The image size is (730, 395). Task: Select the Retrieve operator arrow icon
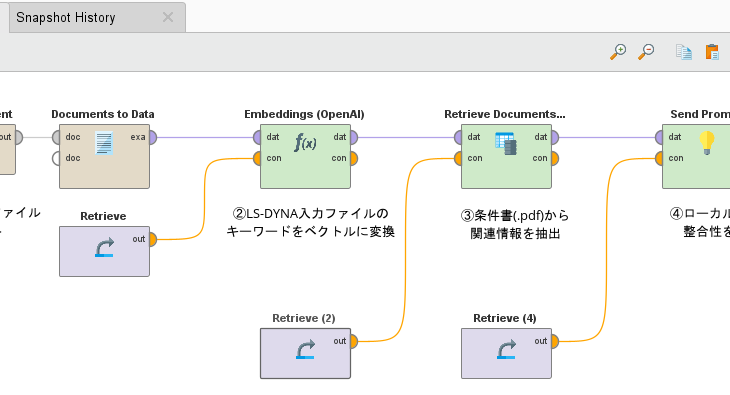[104, 247]
